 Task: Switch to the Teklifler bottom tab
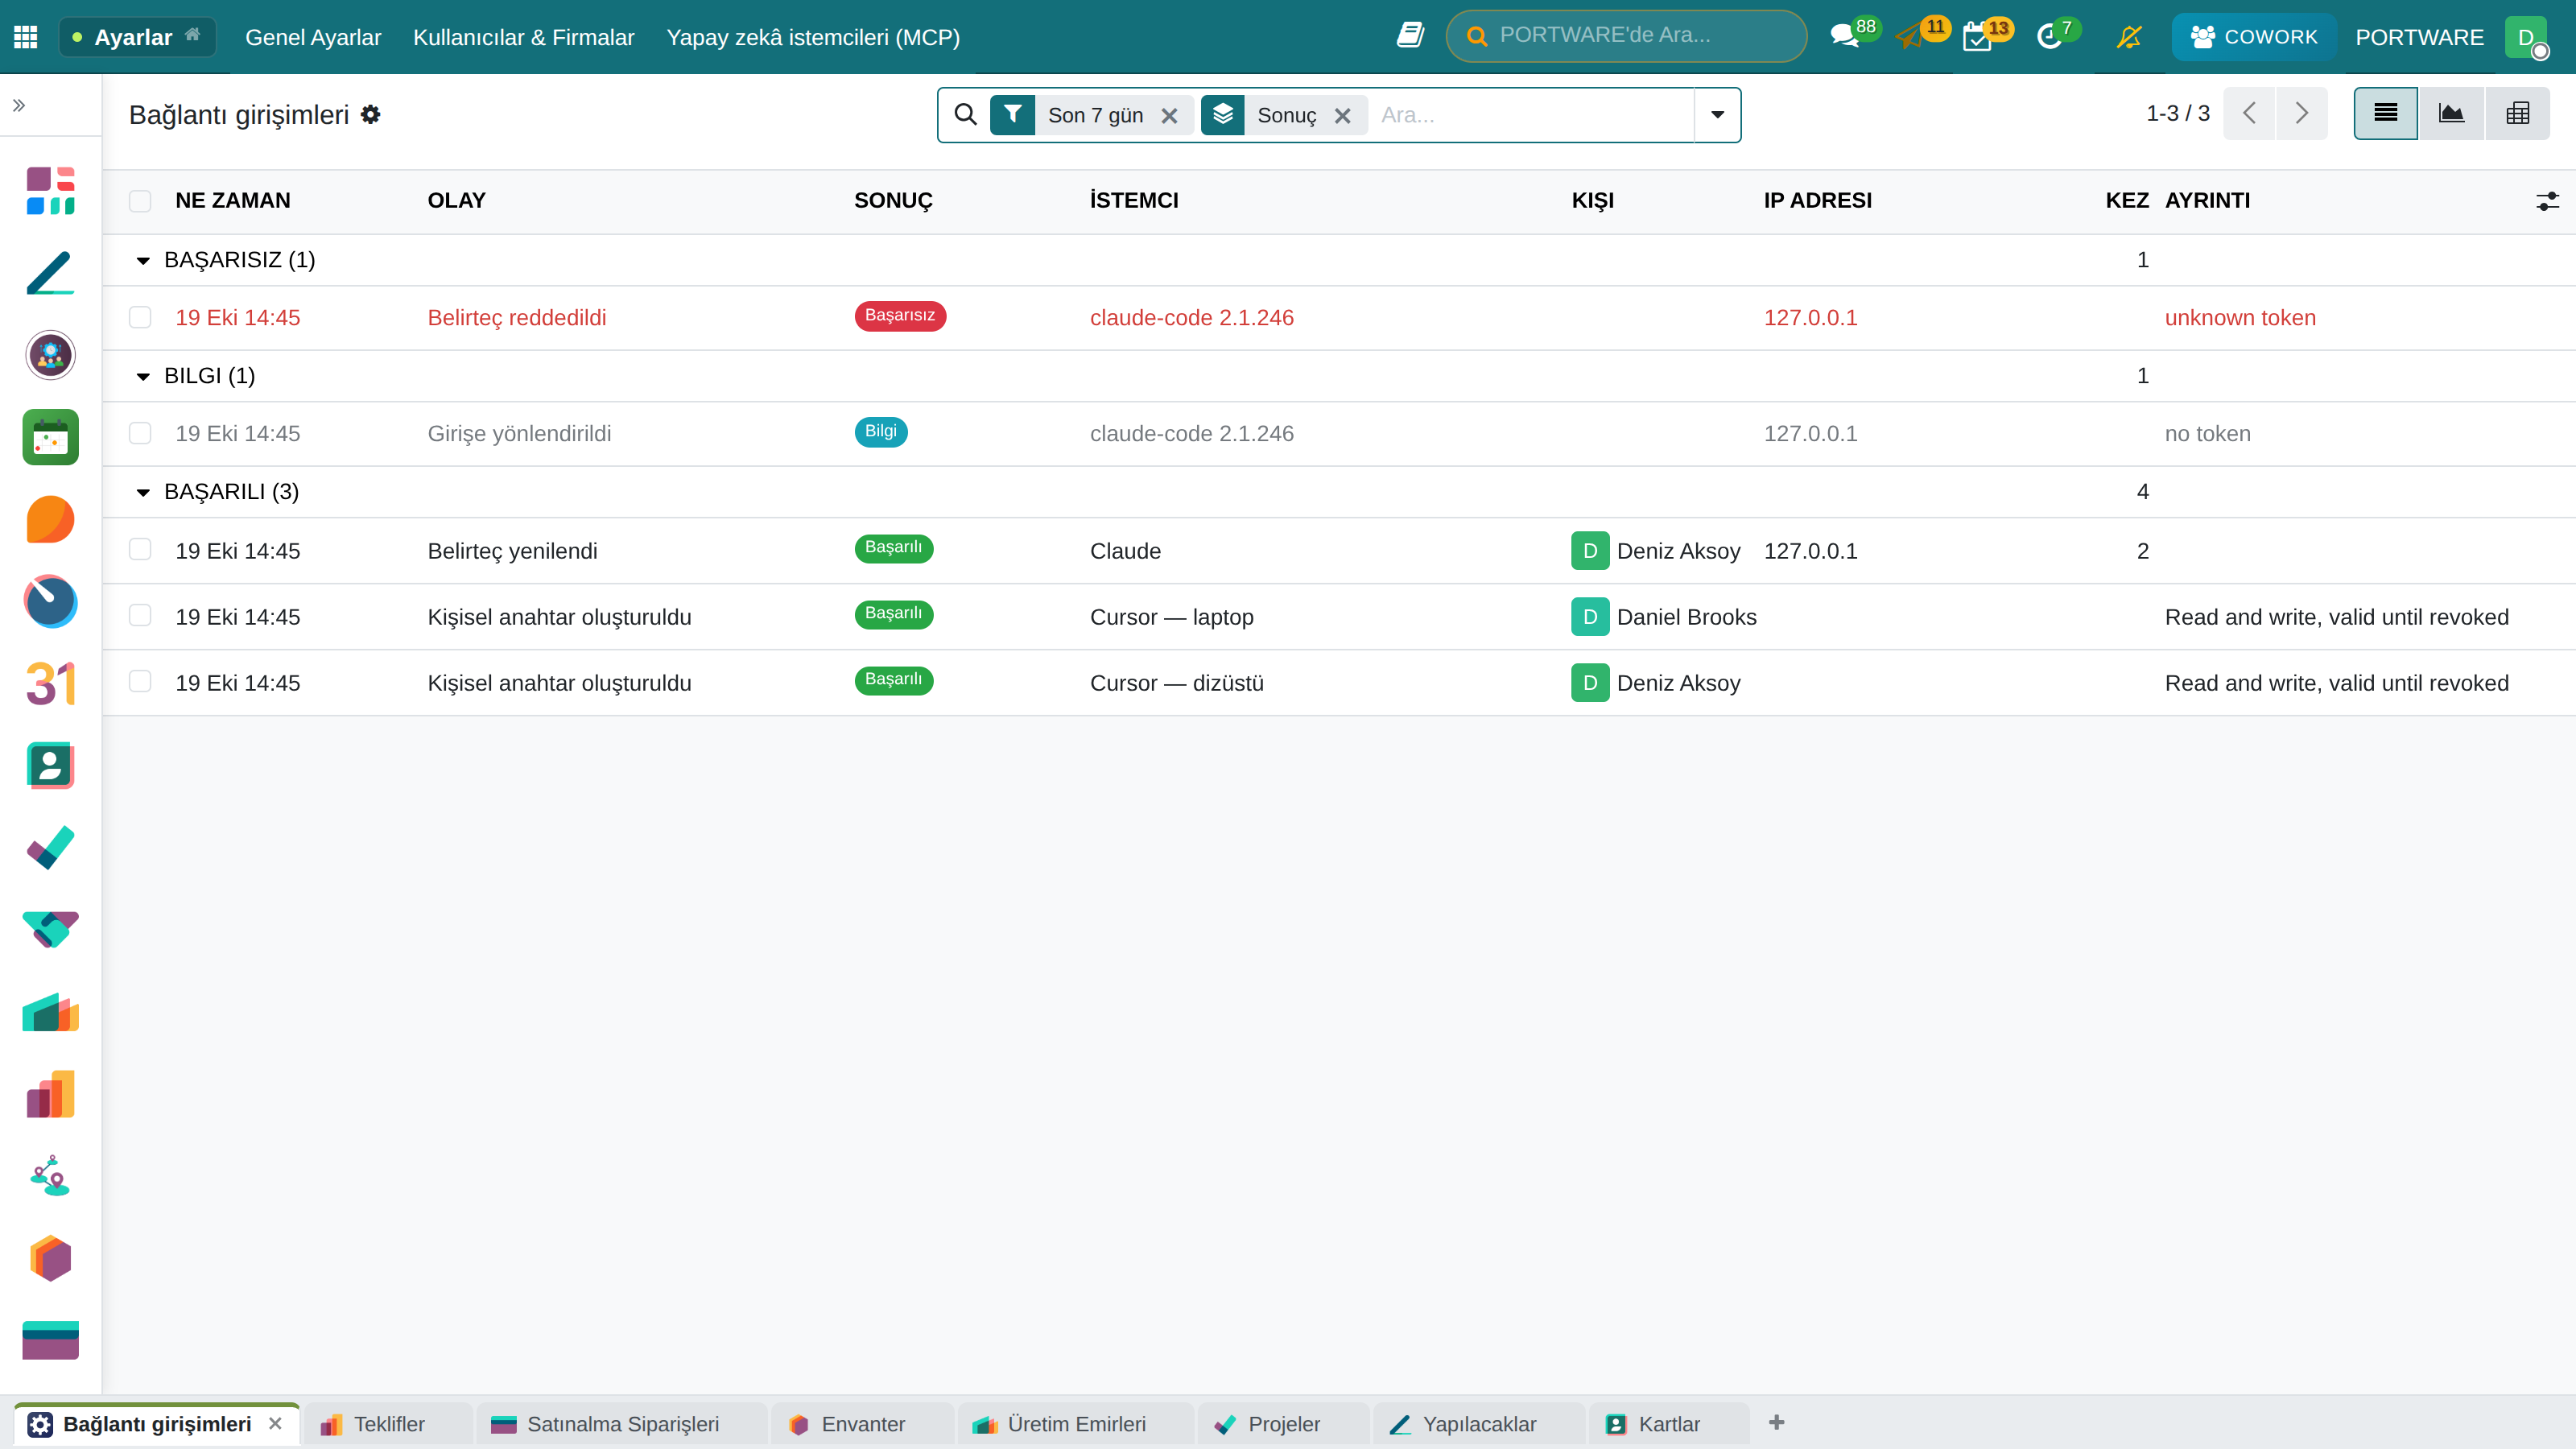[x=387, y=1424]
